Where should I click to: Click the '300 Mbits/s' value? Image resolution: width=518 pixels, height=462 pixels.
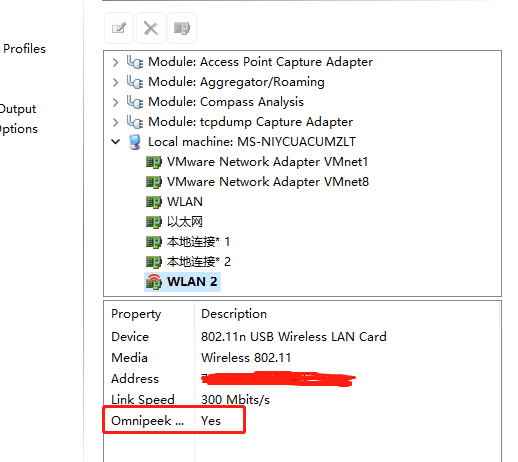point(235,400)
